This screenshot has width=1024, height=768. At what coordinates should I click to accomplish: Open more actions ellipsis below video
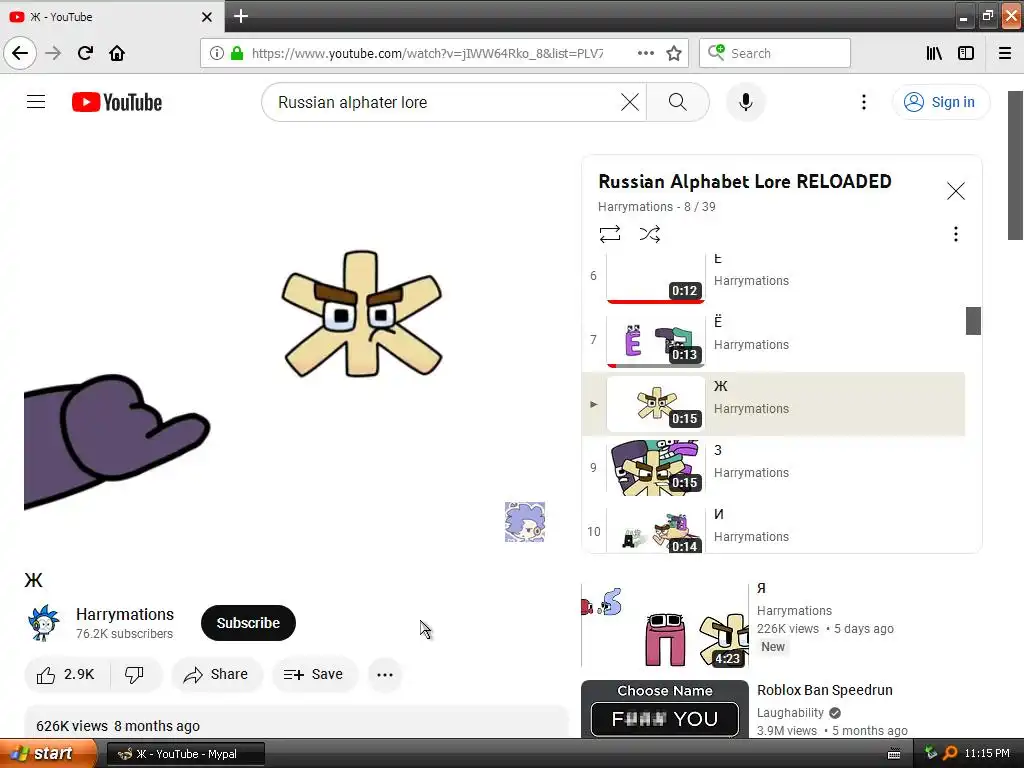tap(385, 674)
